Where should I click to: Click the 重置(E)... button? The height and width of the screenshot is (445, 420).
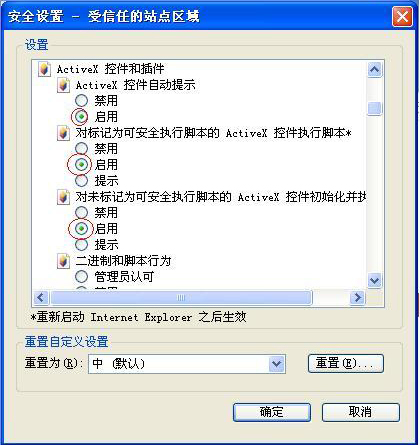point(346,363)
